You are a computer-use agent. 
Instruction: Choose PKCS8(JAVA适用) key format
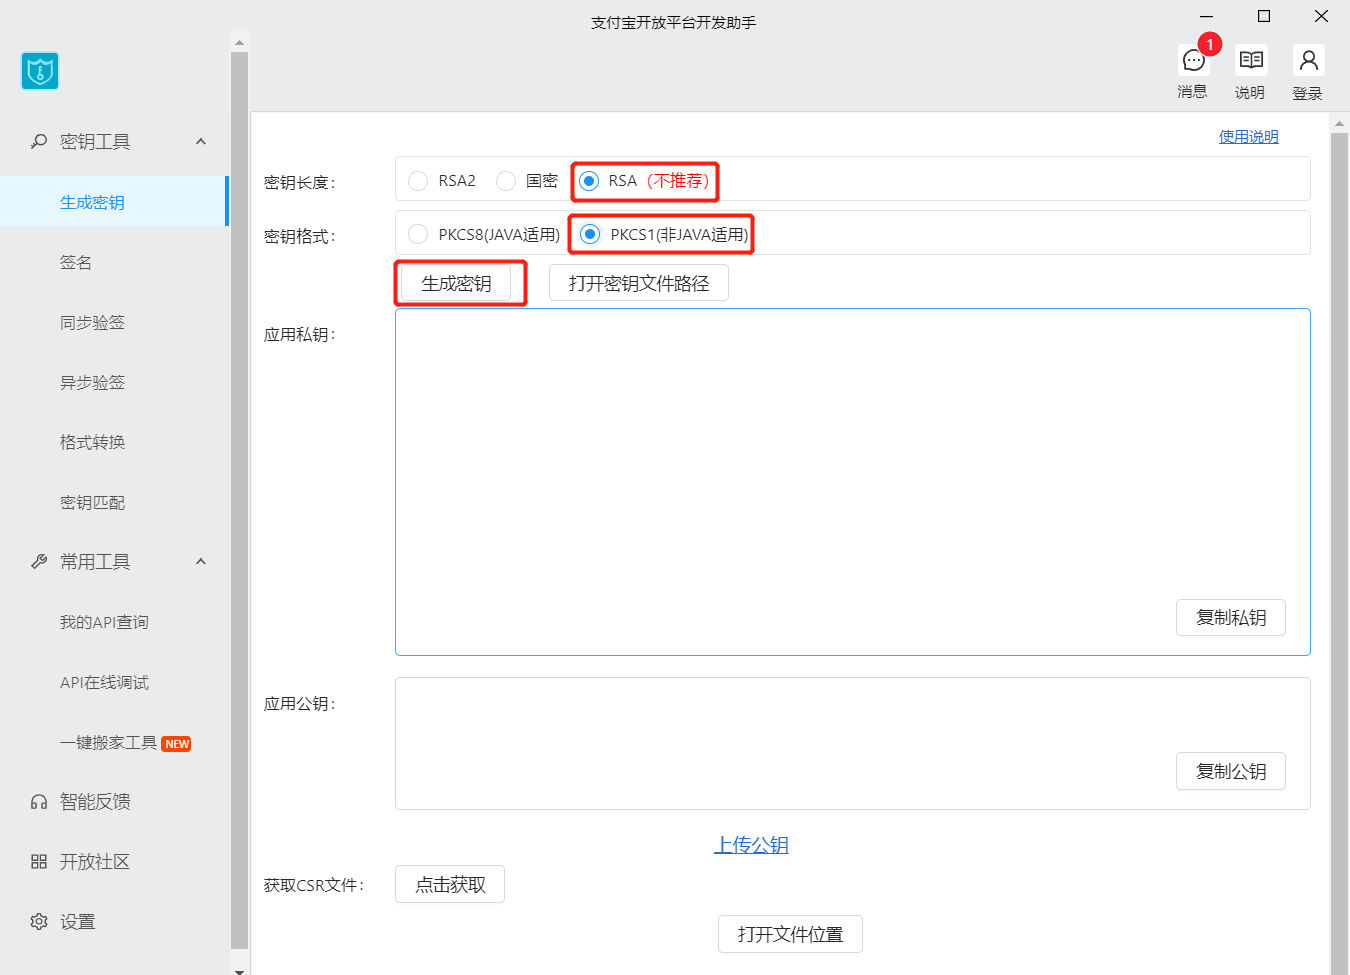click(x=419, y=235)
